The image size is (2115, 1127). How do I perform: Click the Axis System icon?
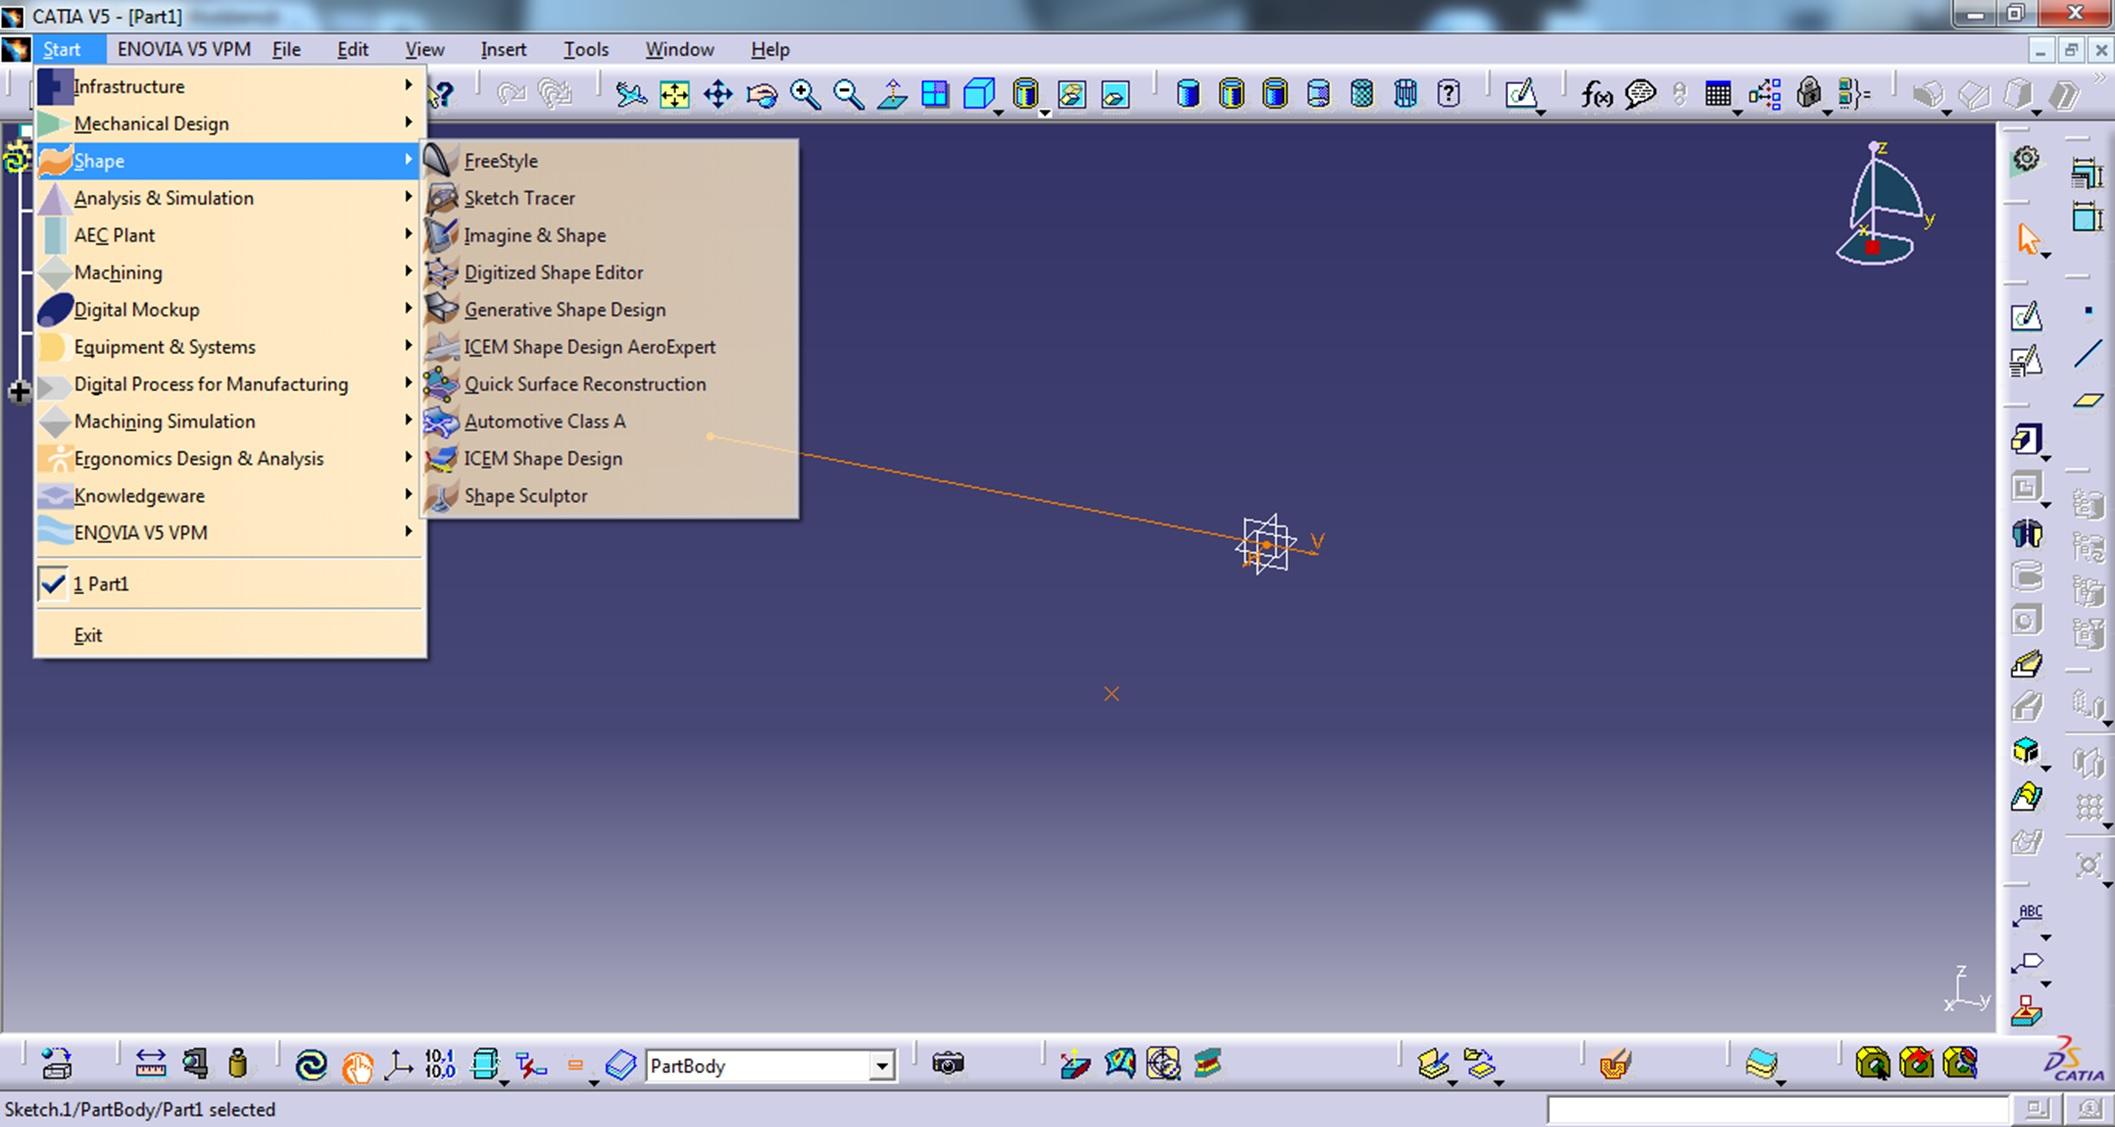(x=398, y=1064)
